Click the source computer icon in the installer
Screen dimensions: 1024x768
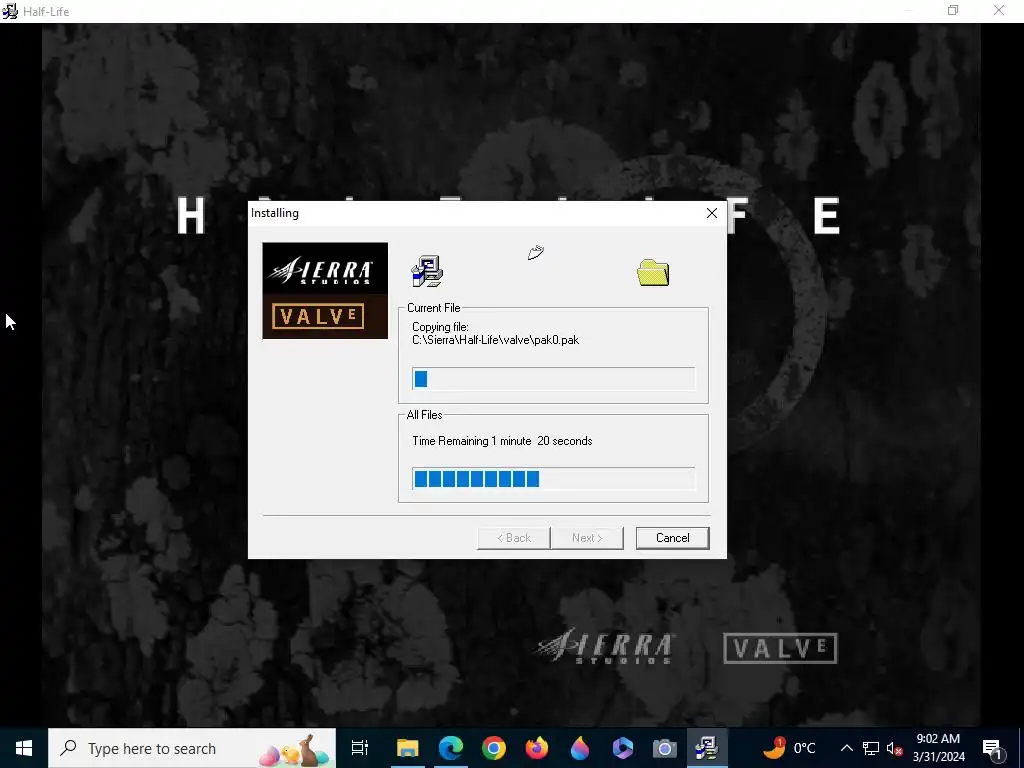pyautogui.click(x=427, y=271)
